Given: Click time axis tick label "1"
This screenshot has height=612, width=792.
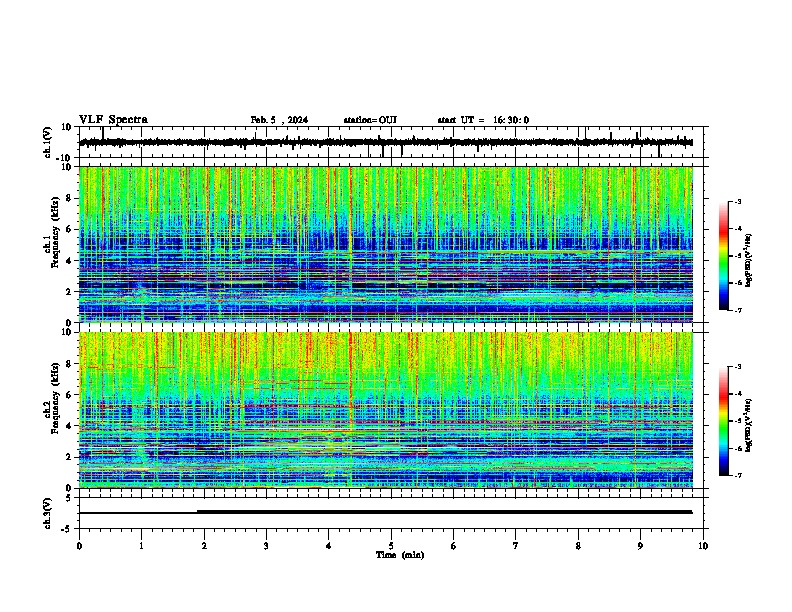Looking at the screenshot, I should [141, 546].
